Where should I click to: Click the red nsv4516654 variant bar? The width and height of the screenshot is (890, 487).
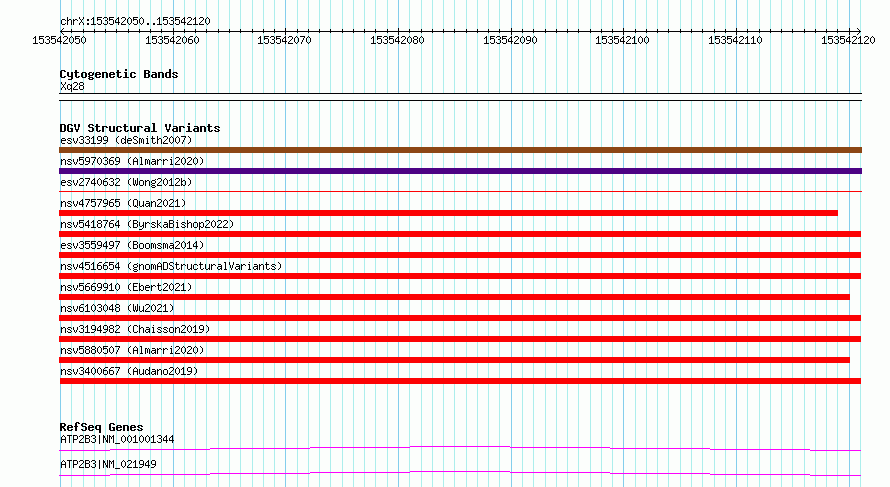(x=460, y=276)
